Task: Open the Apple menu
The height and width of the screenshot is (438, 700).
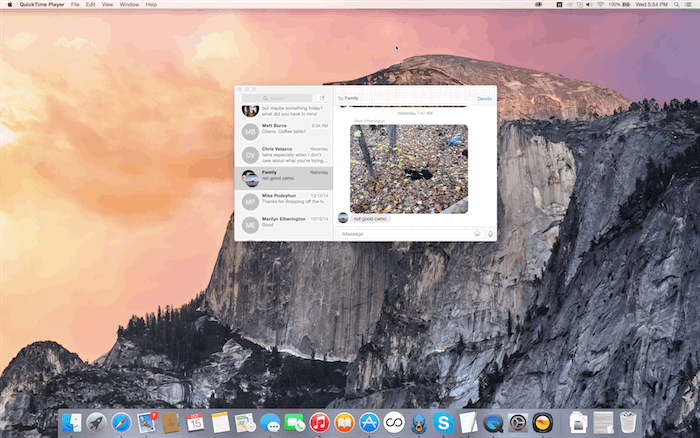Action: (x=10, y=4)
